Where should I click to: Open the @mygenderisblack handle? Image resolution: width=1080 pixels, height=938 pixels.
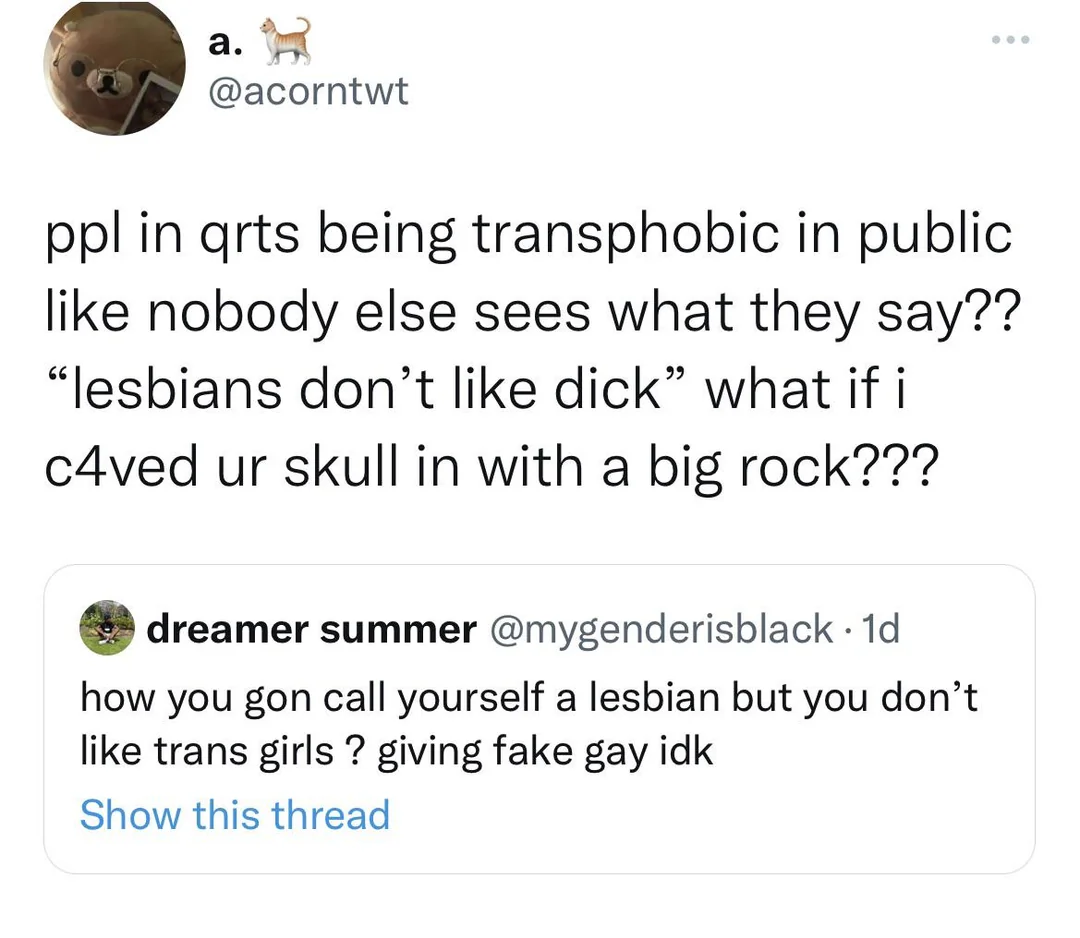[x=661, y=629]
